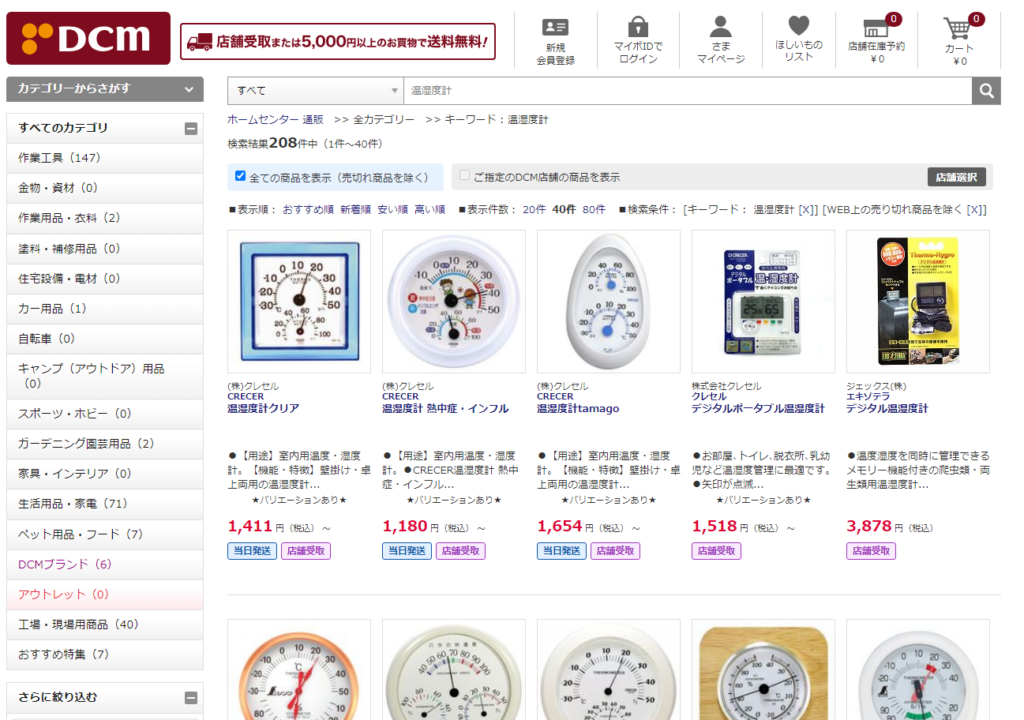Open the shopping cart icon
The width and height of the screenshot is (1024, 720).
tap(957, 28)
